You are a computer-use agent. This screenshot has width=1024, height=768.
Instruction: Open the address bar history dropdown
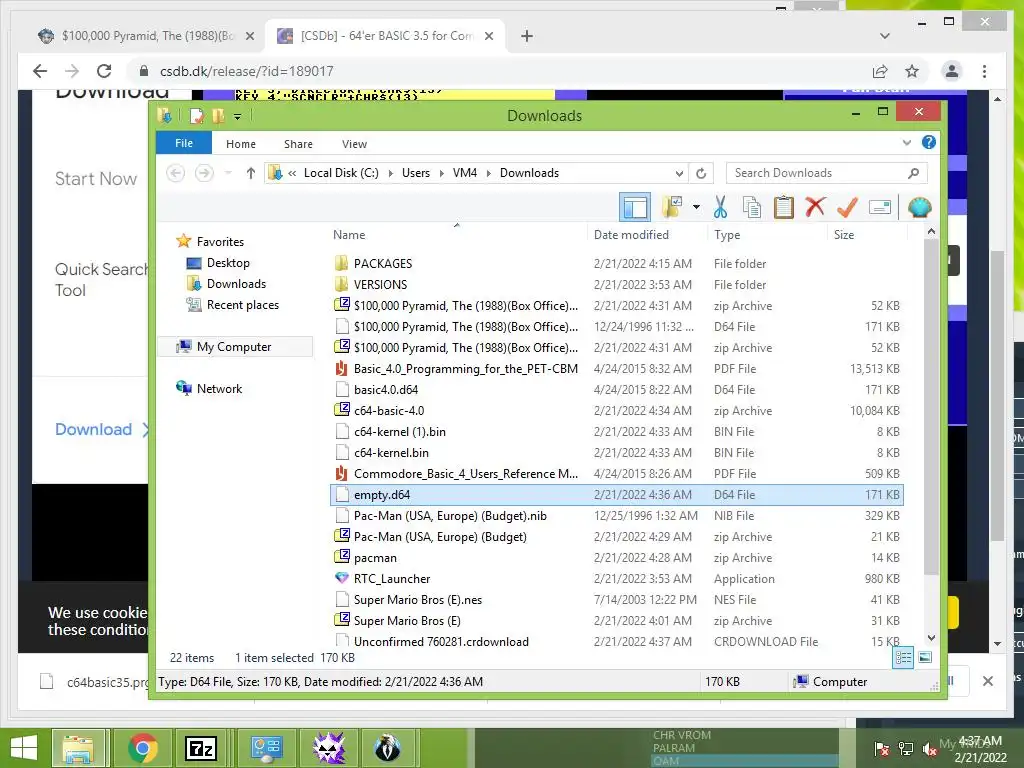click(x=679, y=173)
